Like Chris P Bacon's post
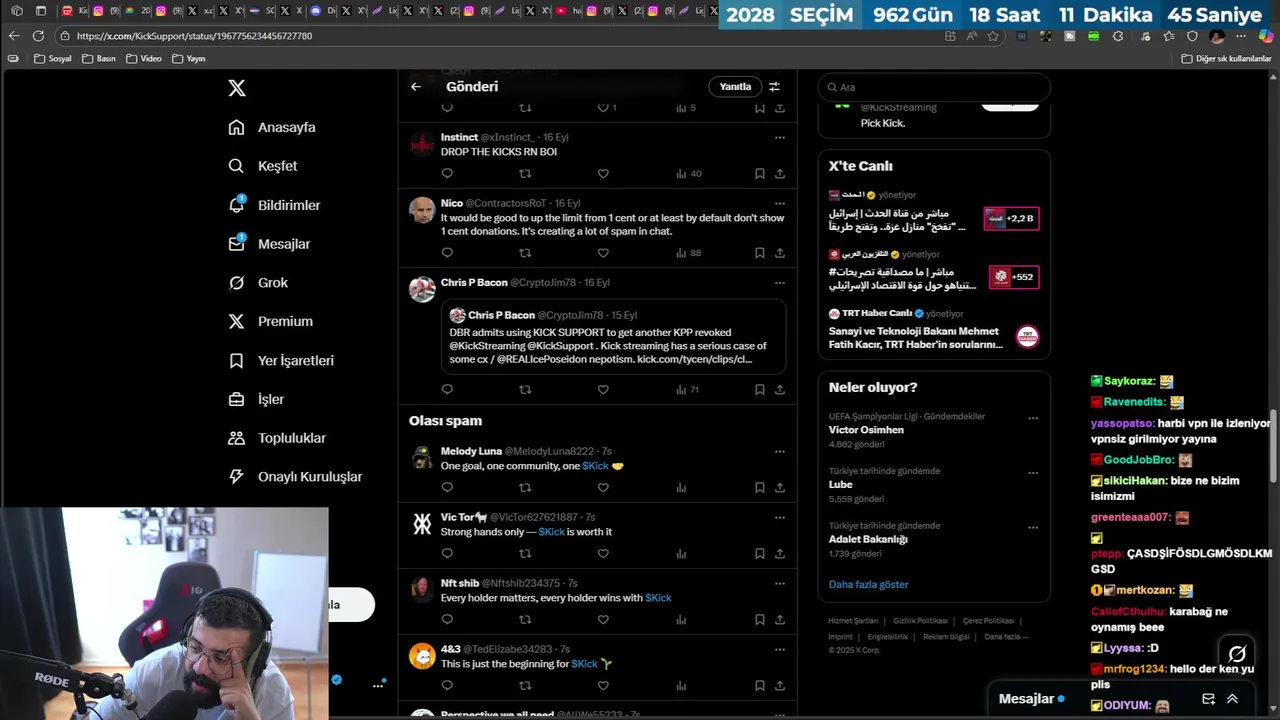Viewport: 1280px width, 720px height. [x=603, y=390]
